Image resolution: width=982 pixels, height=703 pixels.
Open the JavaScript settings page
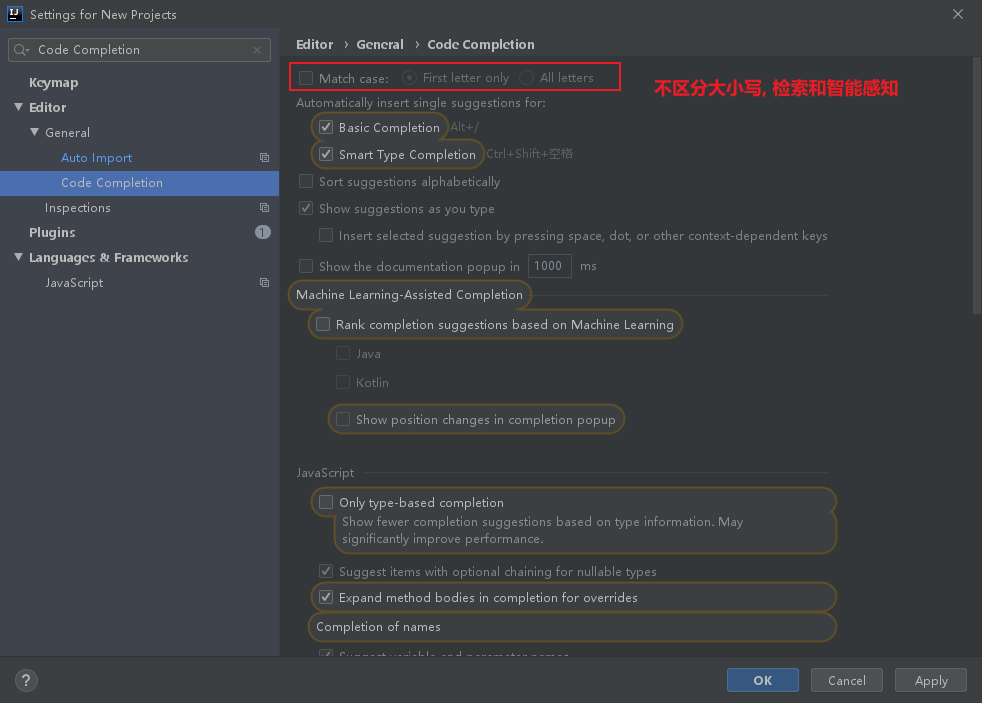(74, 283)
